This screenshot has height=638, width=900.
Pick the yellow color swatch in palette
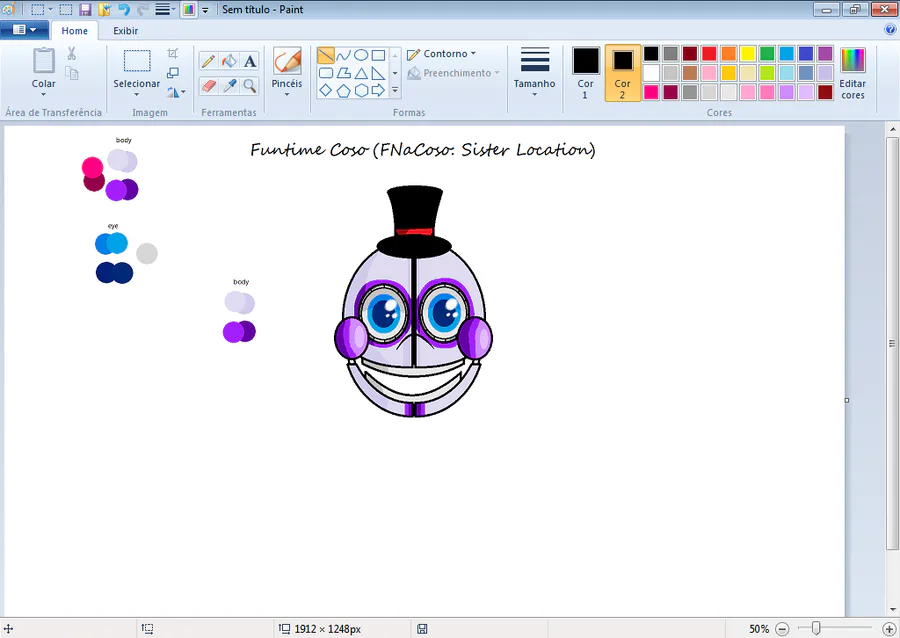pos(748,54)
